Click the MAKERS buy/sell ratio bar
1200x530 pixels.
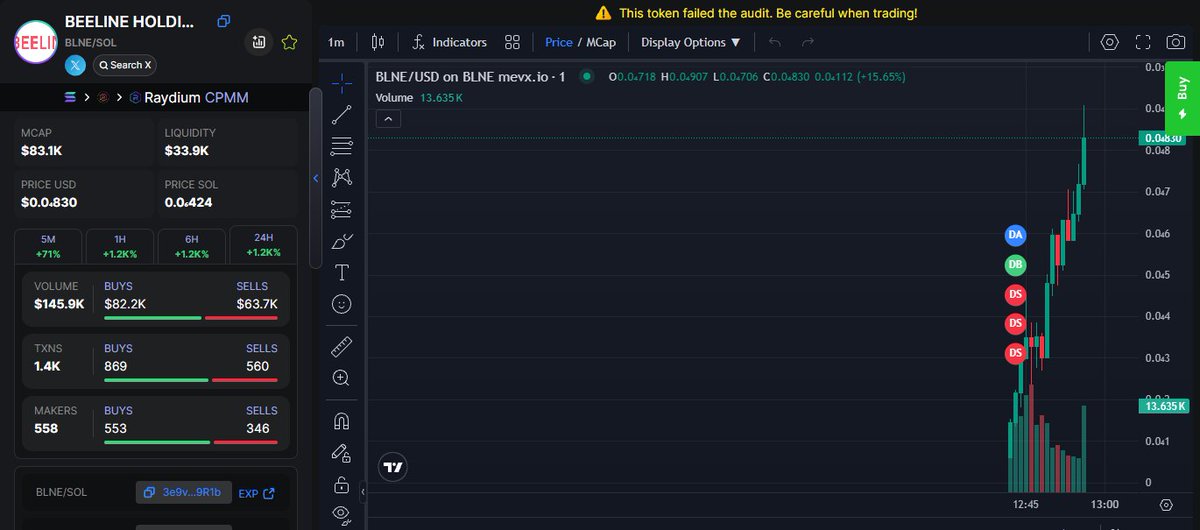click(191, 442)
